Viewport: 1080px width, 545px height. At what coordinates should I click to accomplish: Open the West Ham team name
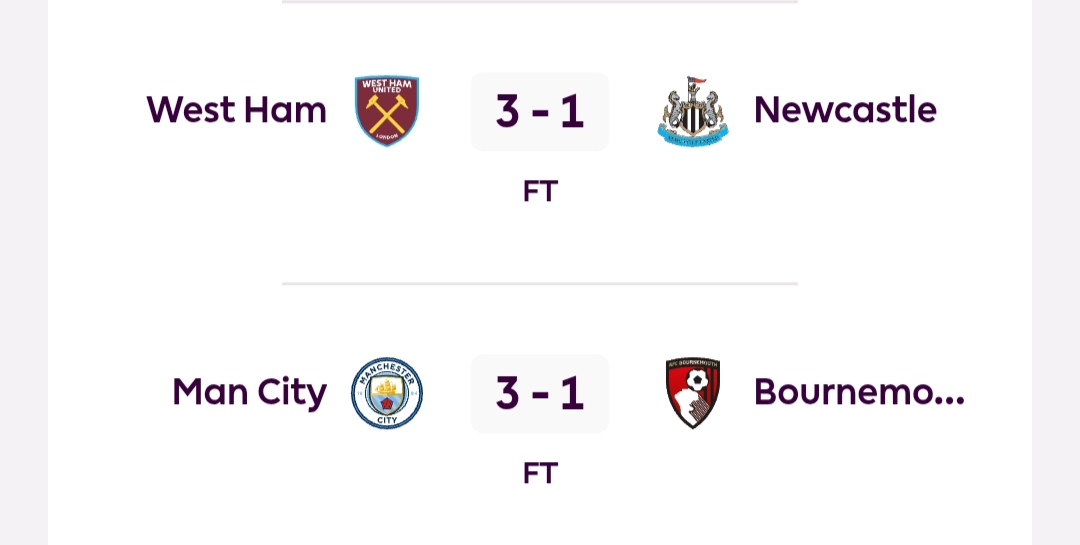pyautogui.click(x=237, y=110)
